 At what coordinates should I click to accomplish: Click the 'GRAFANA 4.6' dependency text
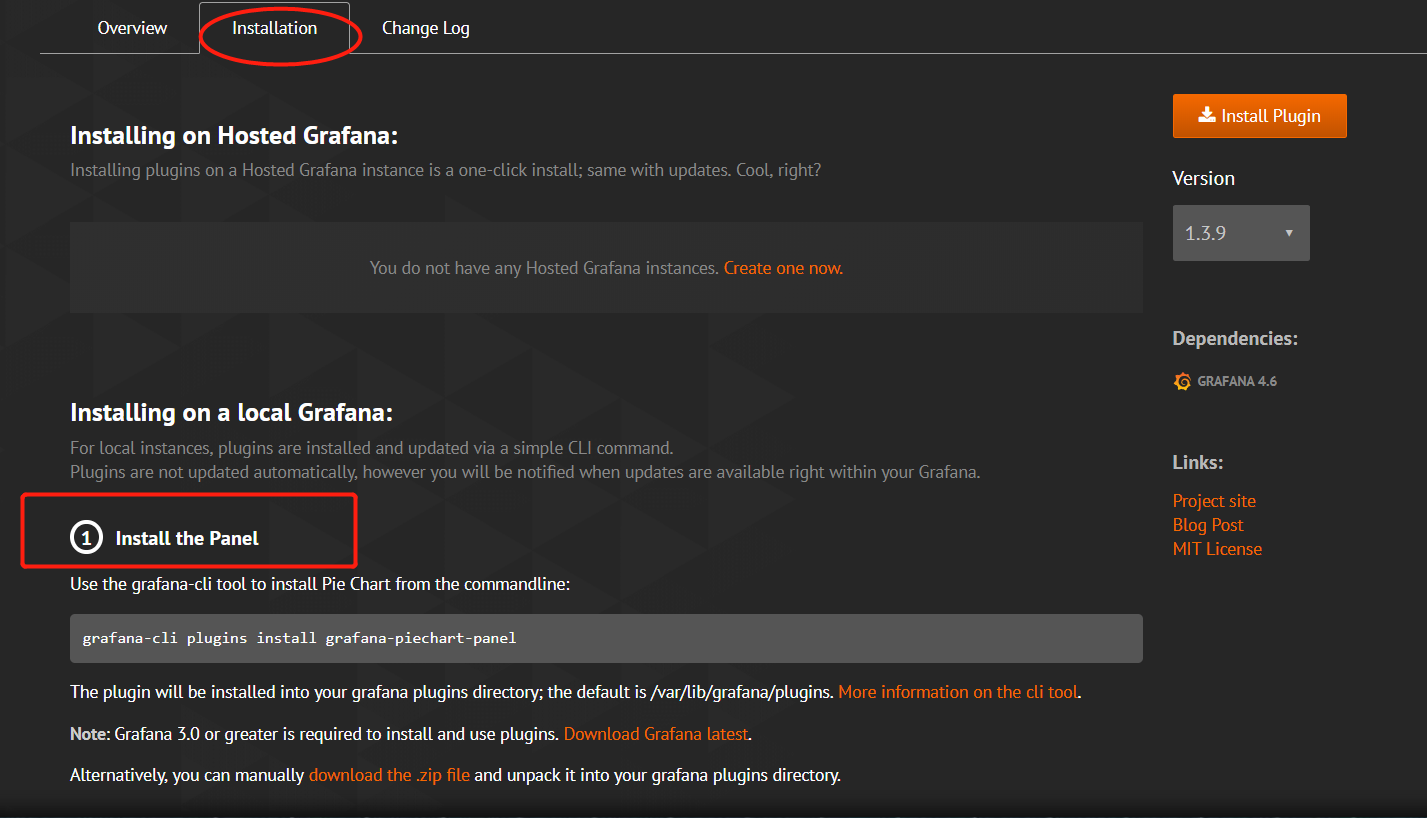coord(1237,381)
